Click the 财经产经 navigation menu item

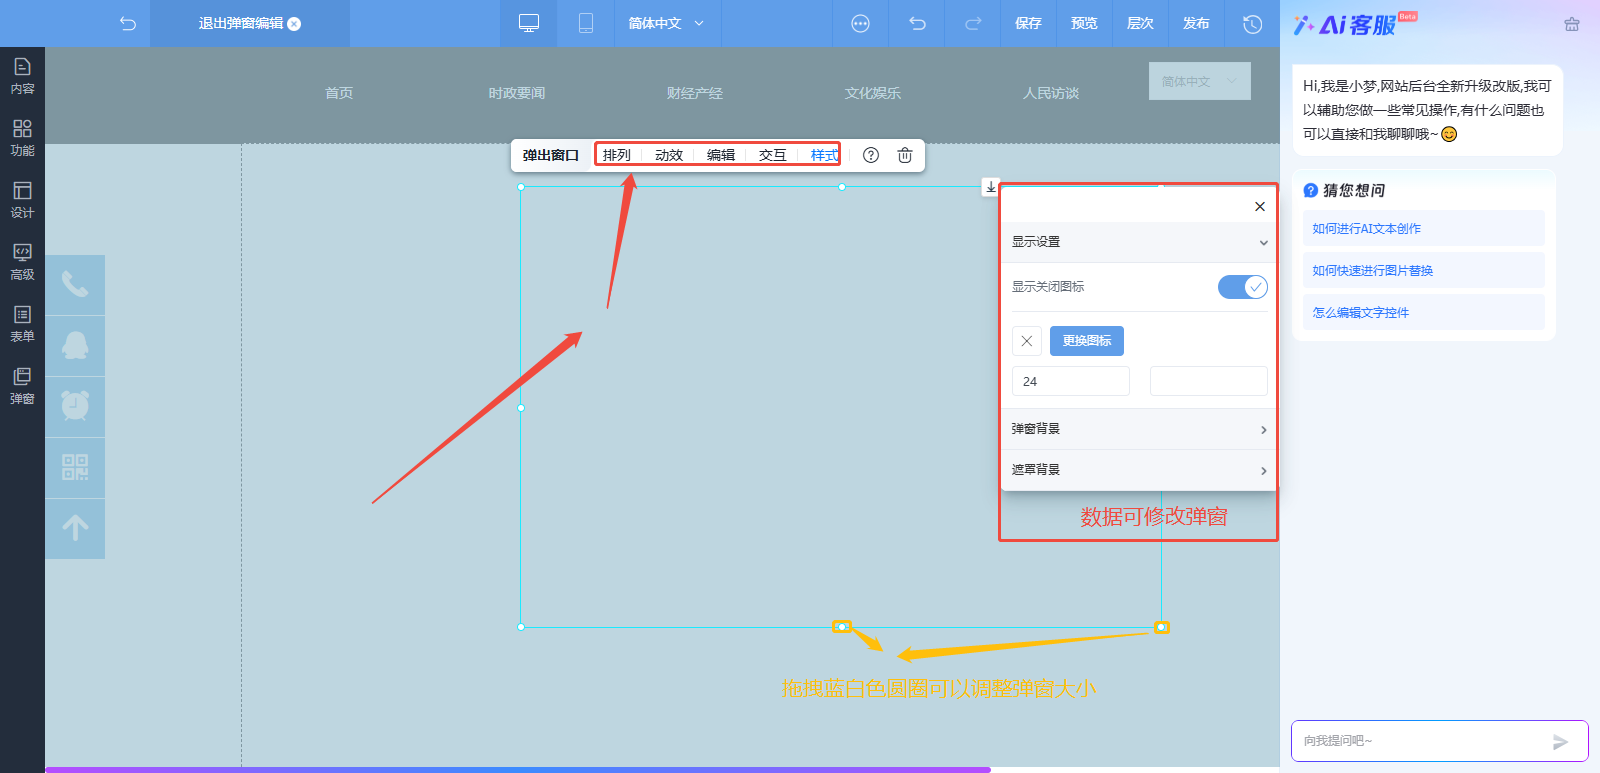tap(695, 93)
